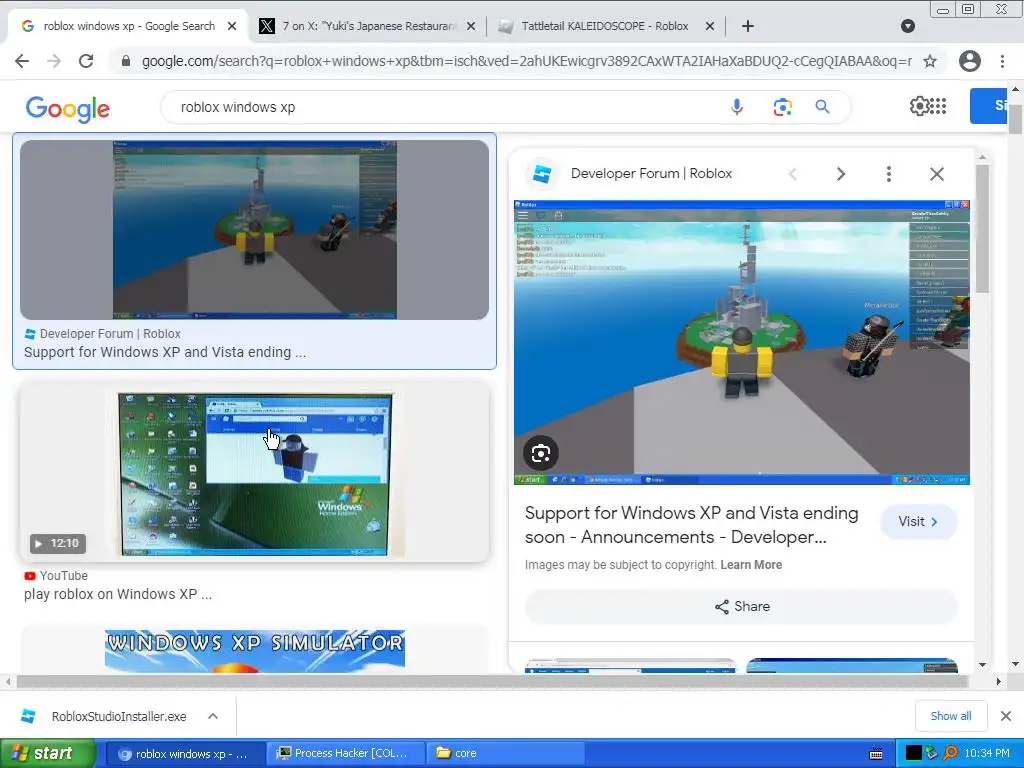This screenshot has width=1024, height=768.
Task: Click the magnifier system tray icon
Action: tap(950, 754)
